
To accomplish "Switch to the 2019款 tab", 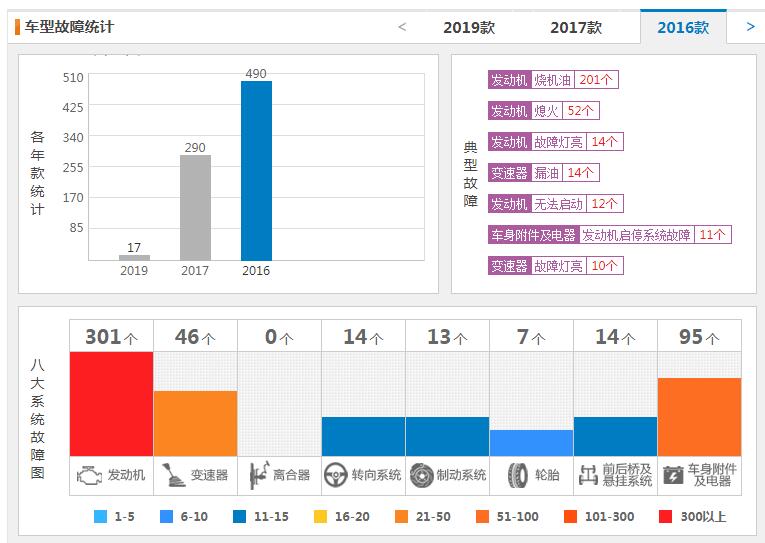I will (x=469, y=27).
